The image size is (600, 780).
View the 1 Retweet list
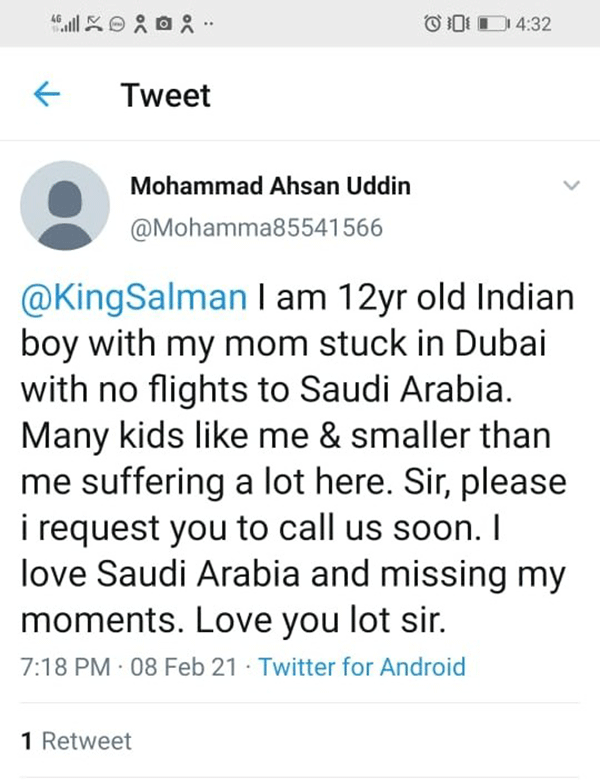click(x=76, y=741)
